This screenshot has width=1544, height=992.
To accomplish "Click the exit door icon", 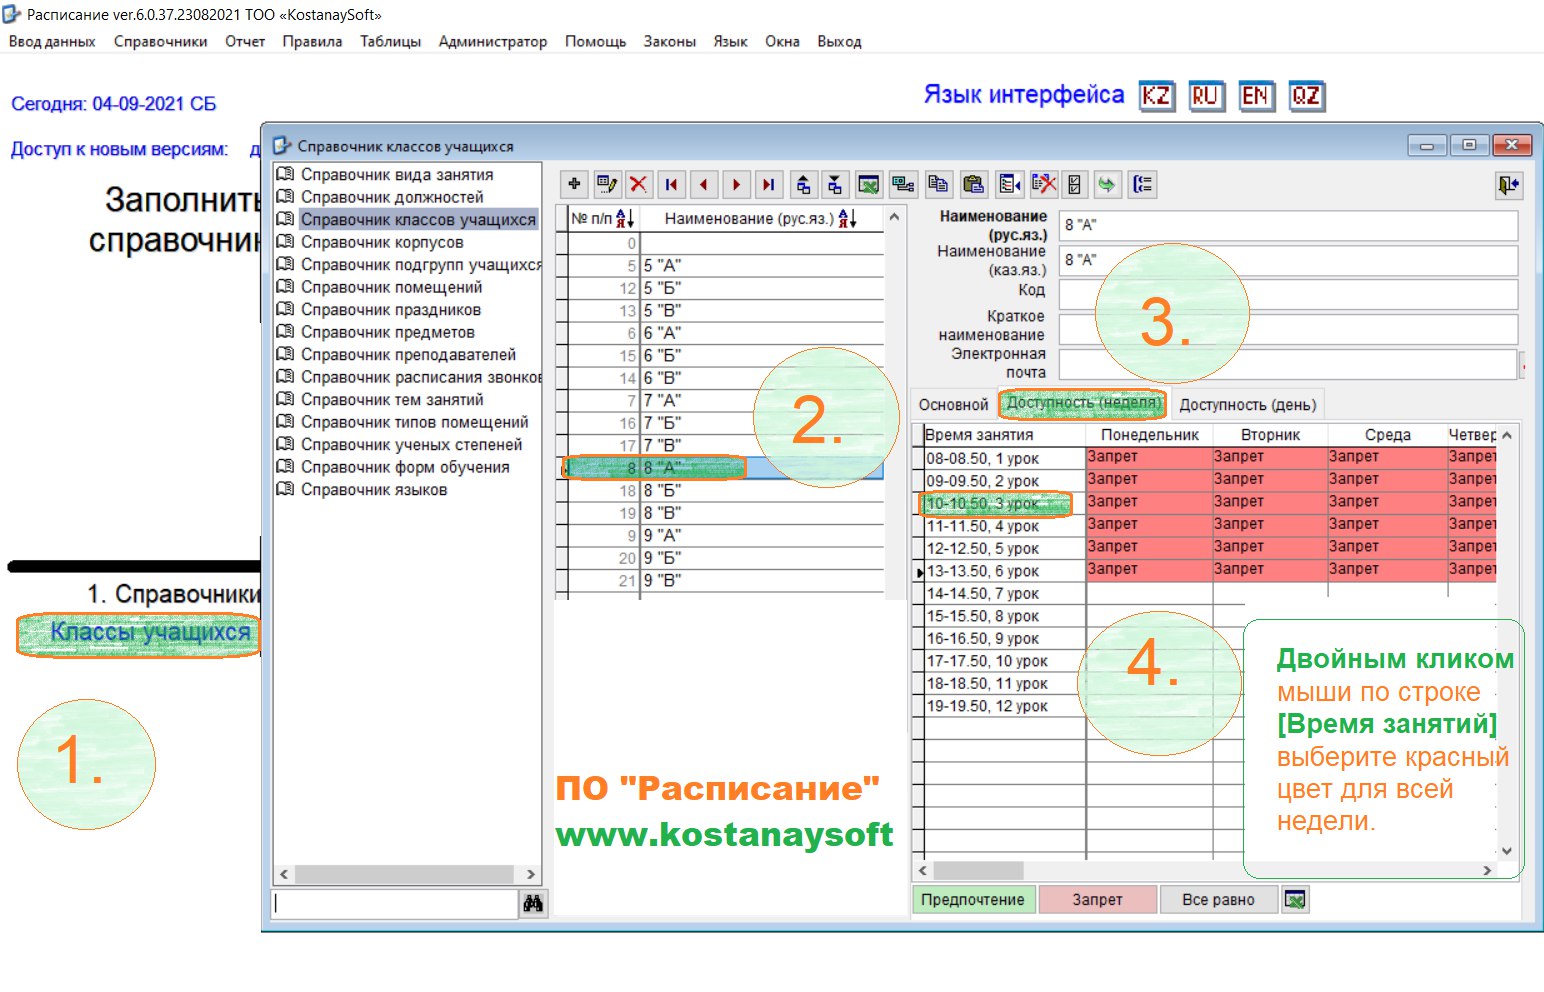I will coord(1508,184).
